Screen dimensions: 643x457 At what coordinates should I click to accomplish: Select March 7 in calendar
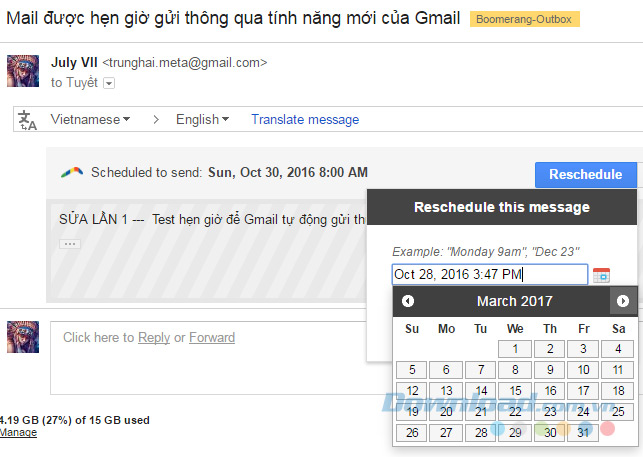(x=481, y=370)
